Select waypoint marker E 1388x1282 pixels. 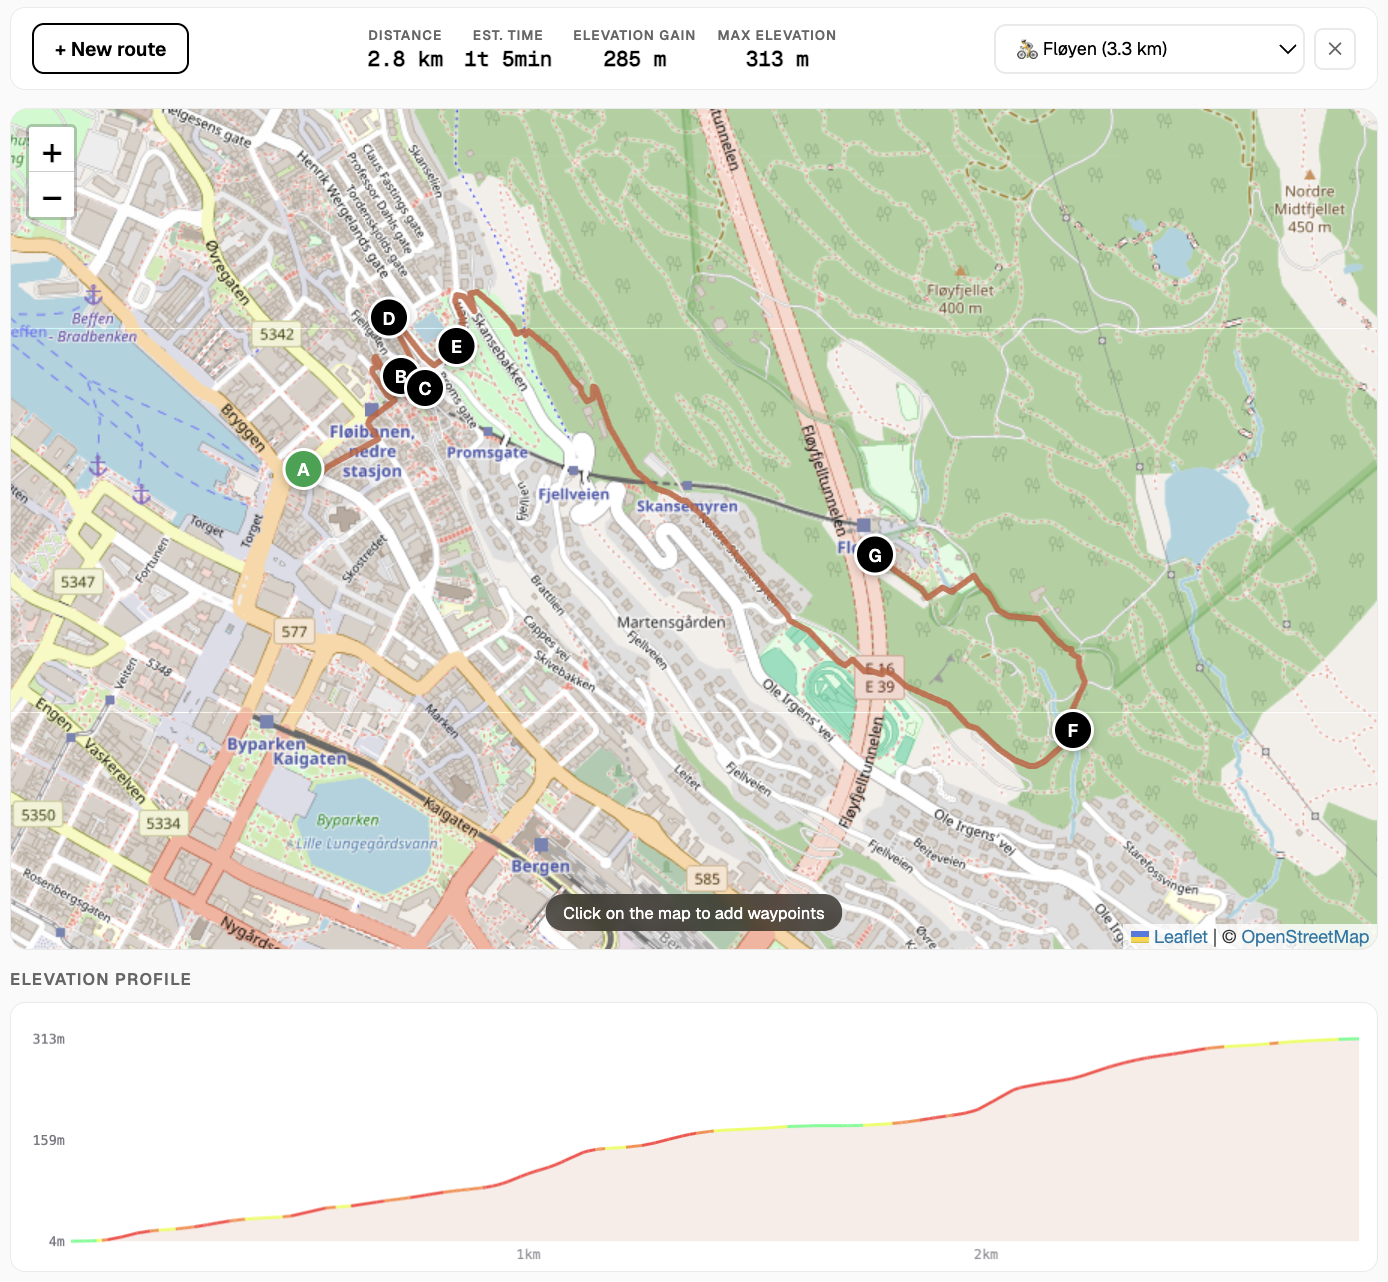pos(456,346)
